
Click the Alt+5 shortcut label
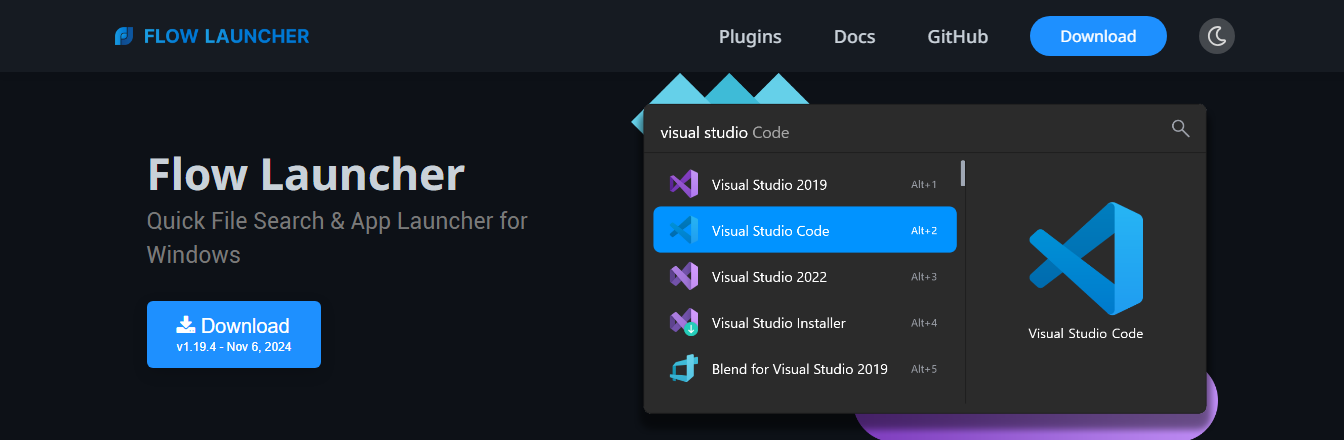[x=924, y=369]
